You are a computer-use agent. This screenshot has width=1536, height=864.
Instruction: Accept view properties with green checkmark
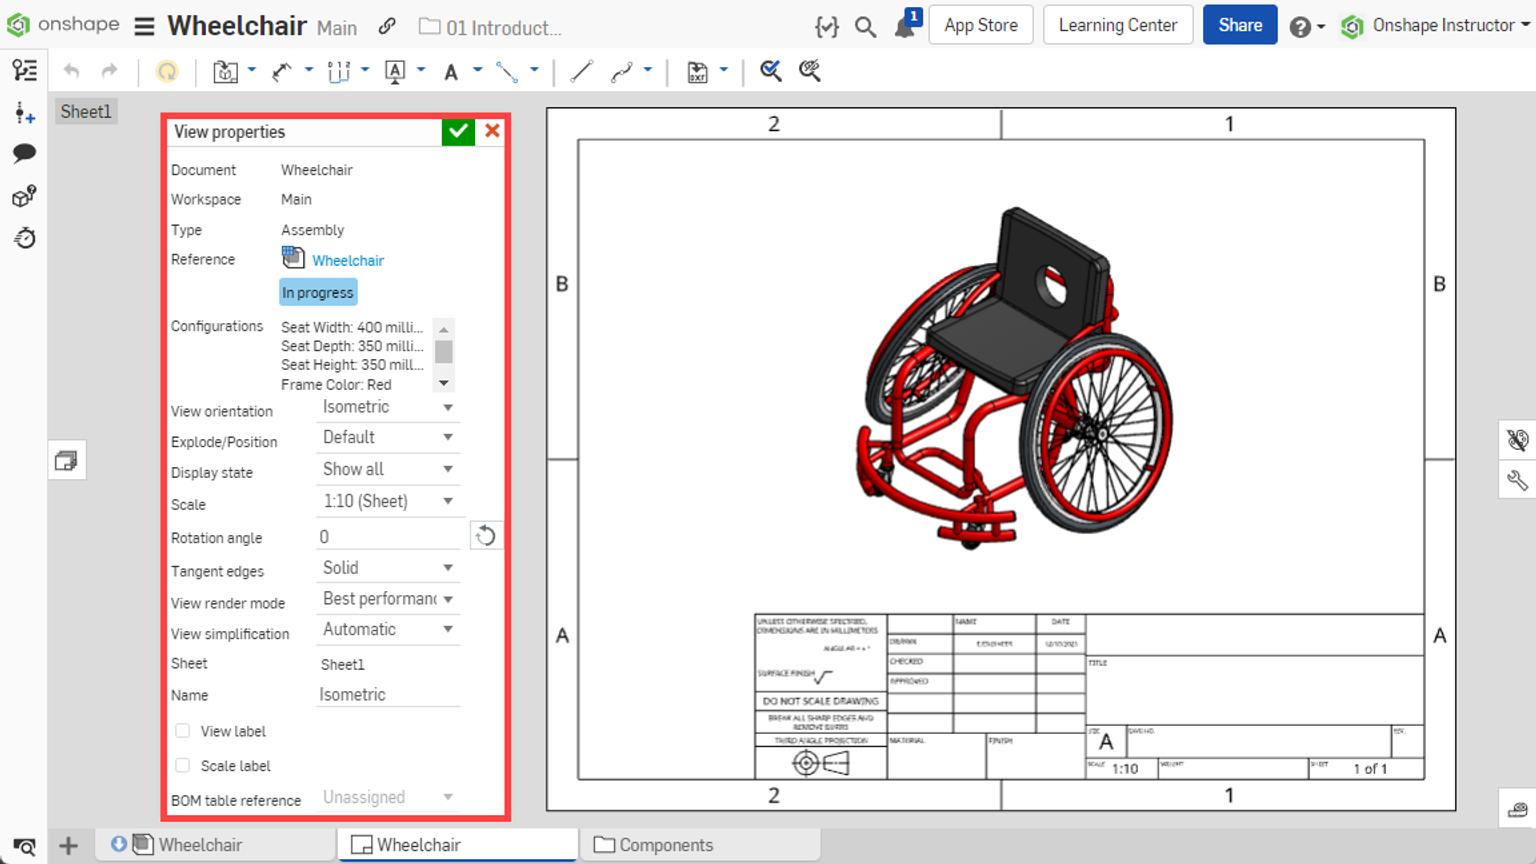click(x=458, y=131)
